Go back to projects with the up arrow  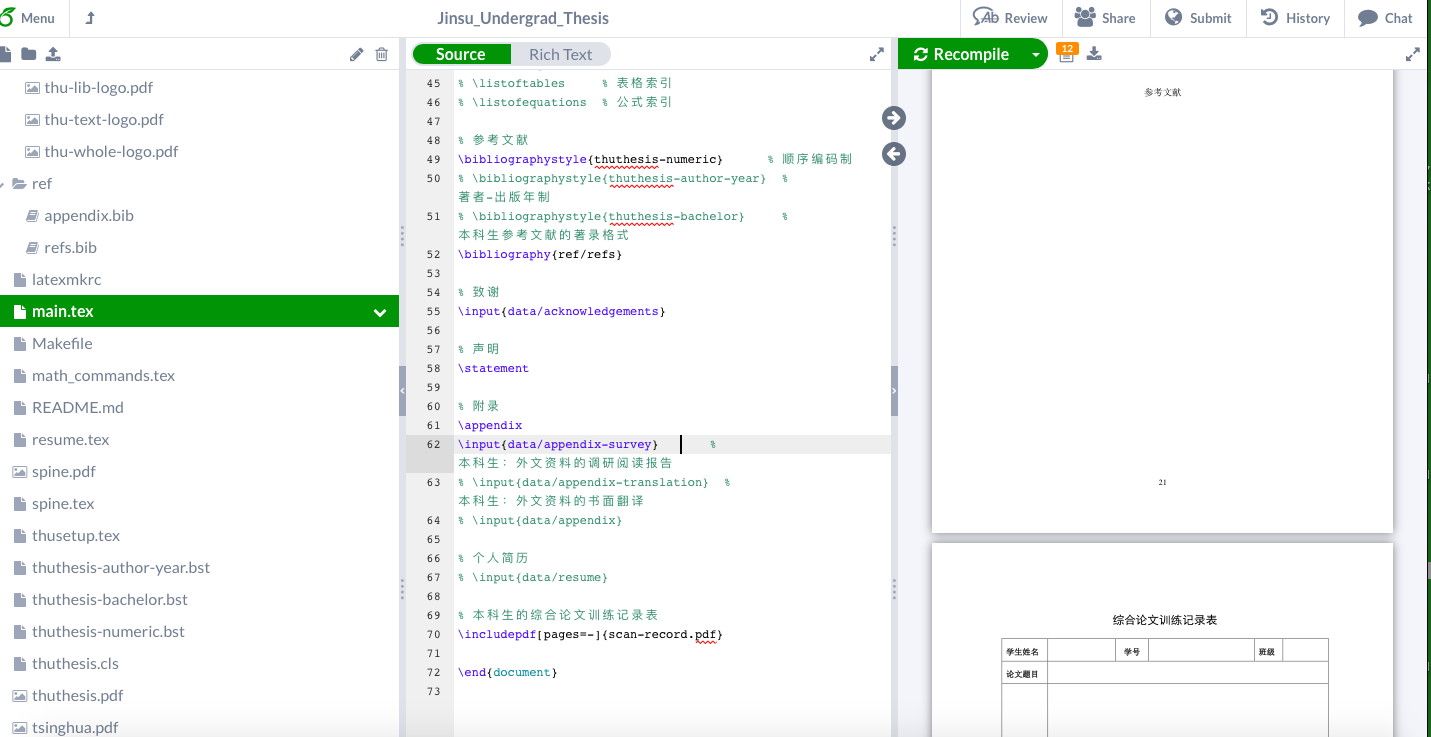(90, 18)
